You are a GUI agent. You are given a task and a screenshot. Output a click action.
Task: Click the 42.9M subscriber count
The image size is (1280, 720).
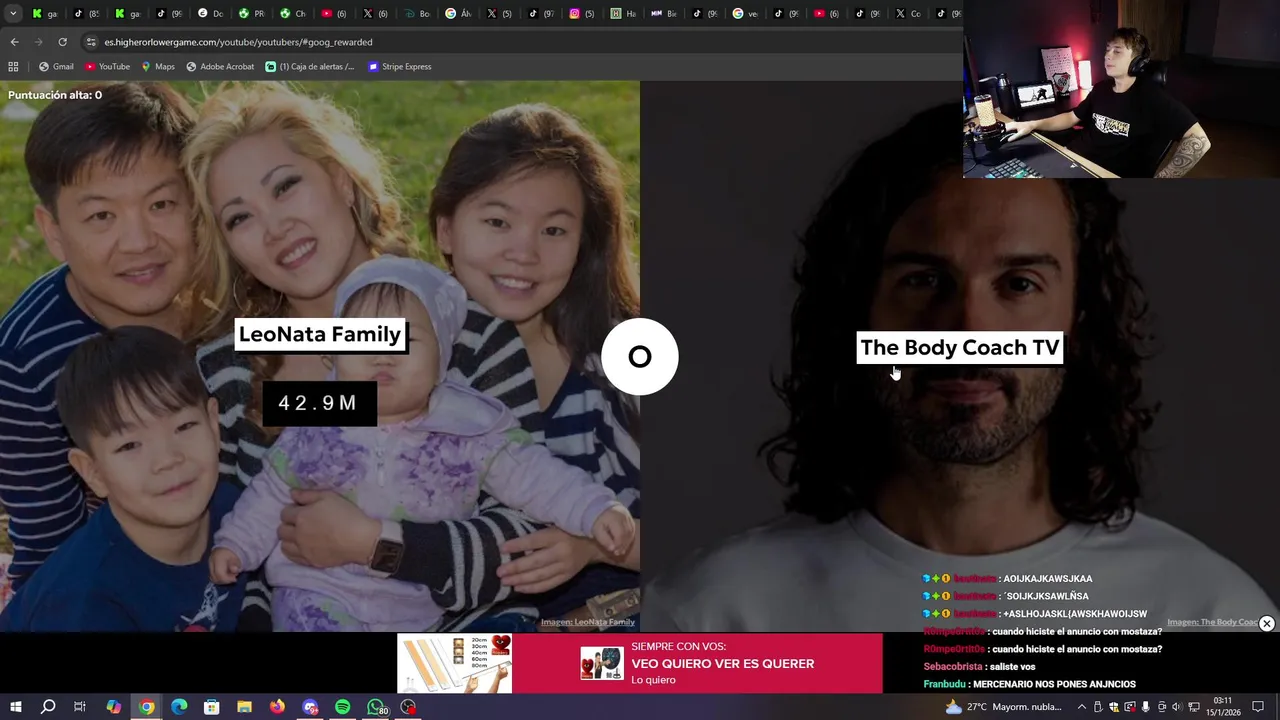pyautogui.click(x=318, y=403)
